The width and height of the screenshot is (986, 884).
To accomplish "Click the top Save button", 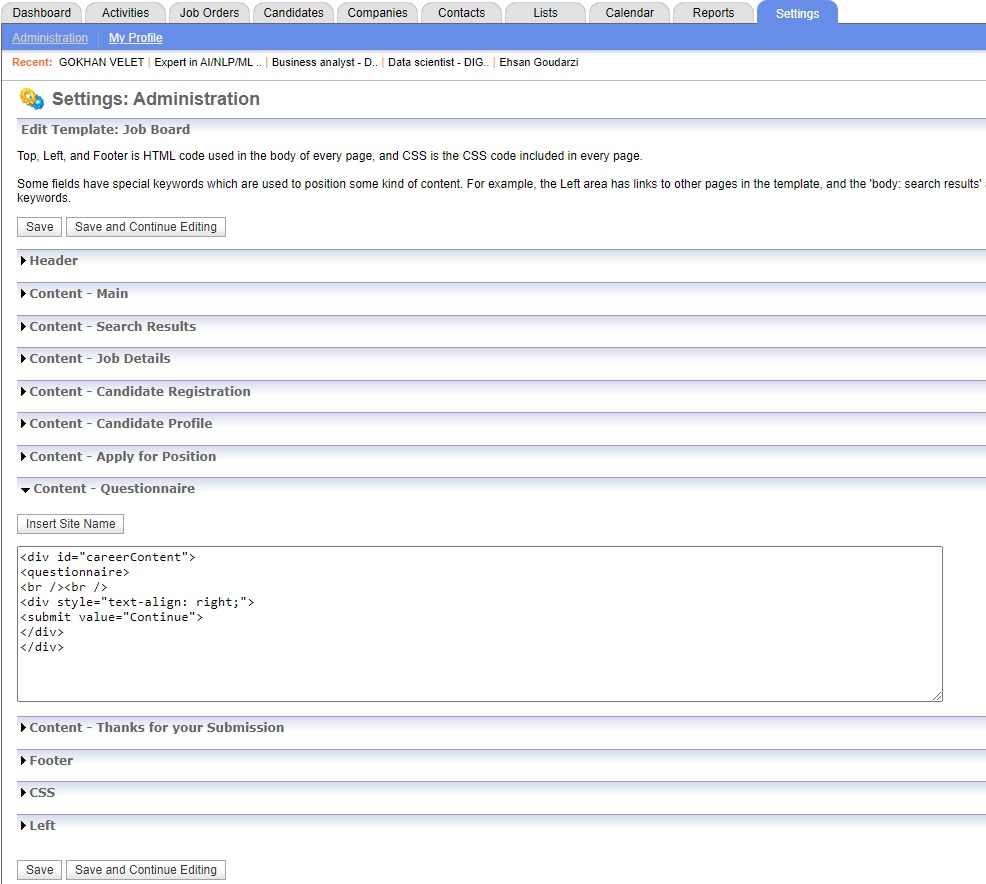I will click(x=40, y=227).
